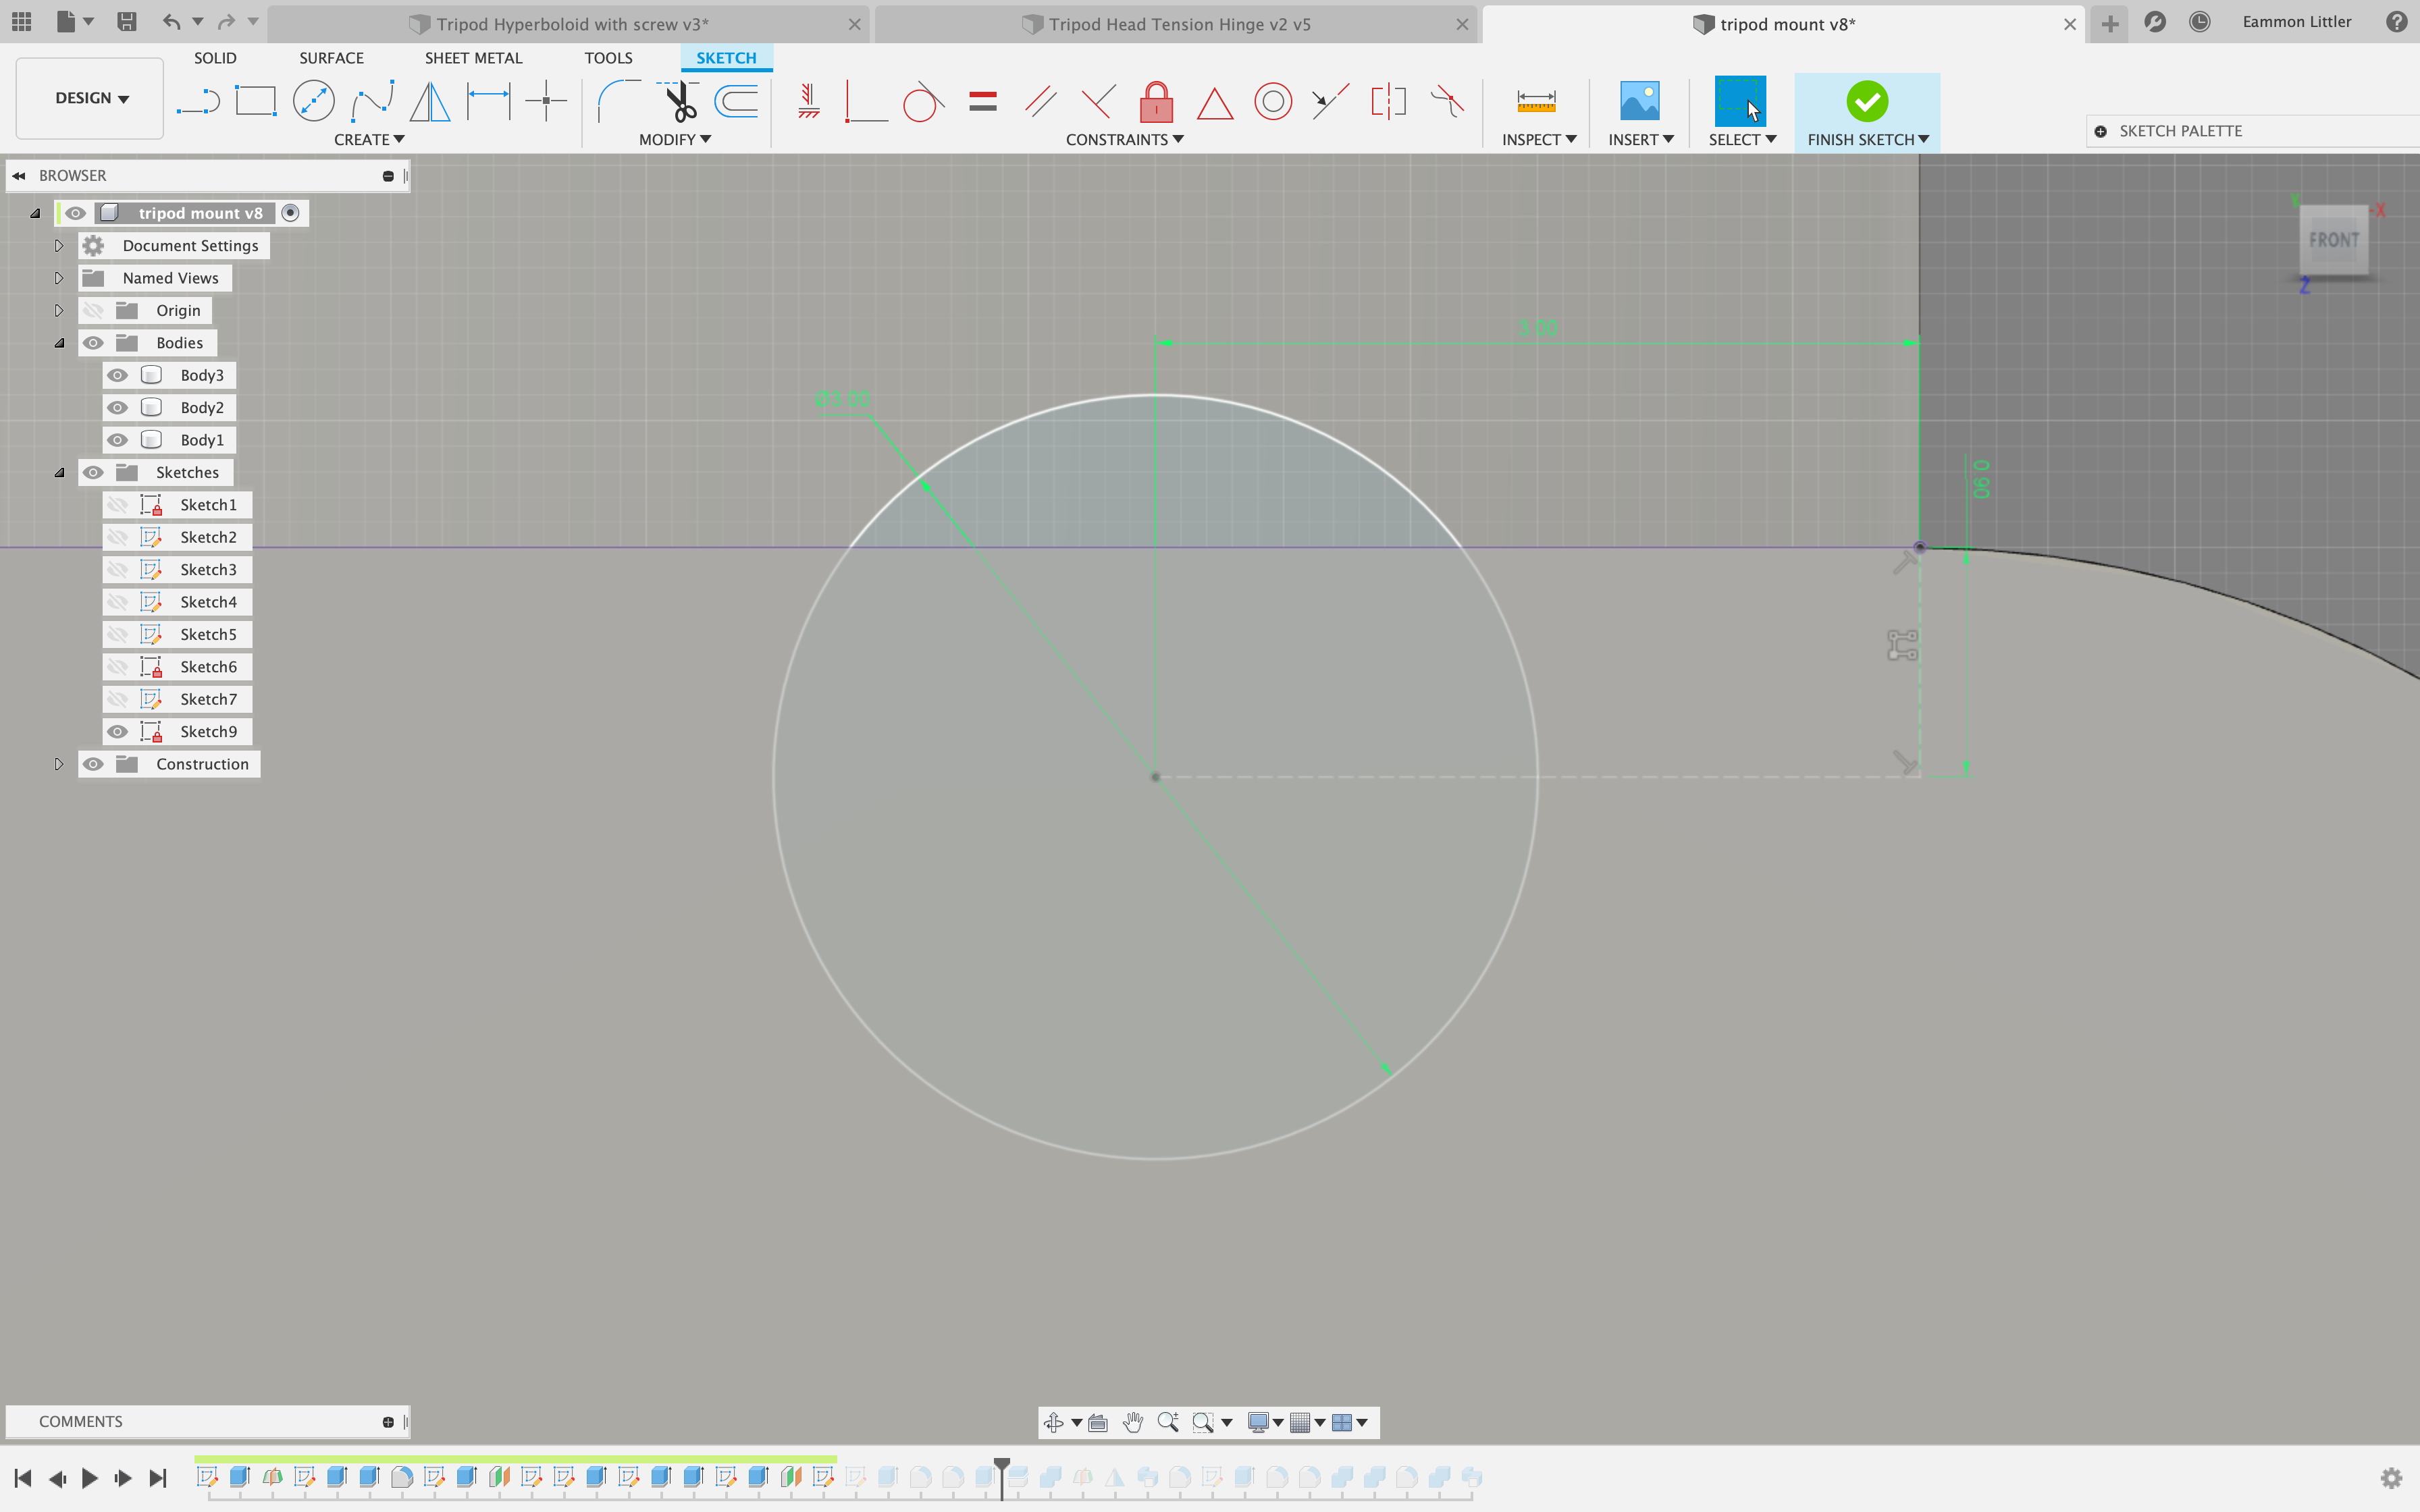Click the FRONT face on the ViewCube
The height and width of the screenshot is (1512, 2420).
point(2332,240)
